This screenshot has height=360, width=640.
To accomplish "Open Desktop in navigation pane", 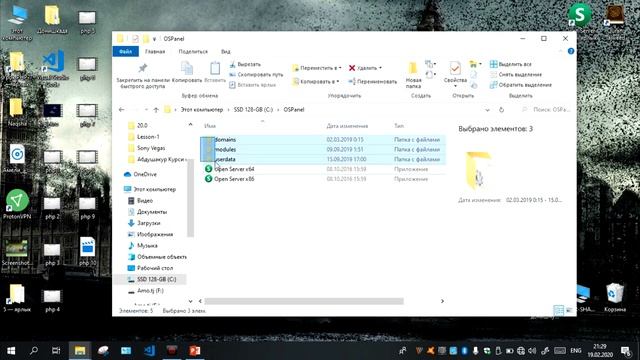I will (x=155, y=268).
